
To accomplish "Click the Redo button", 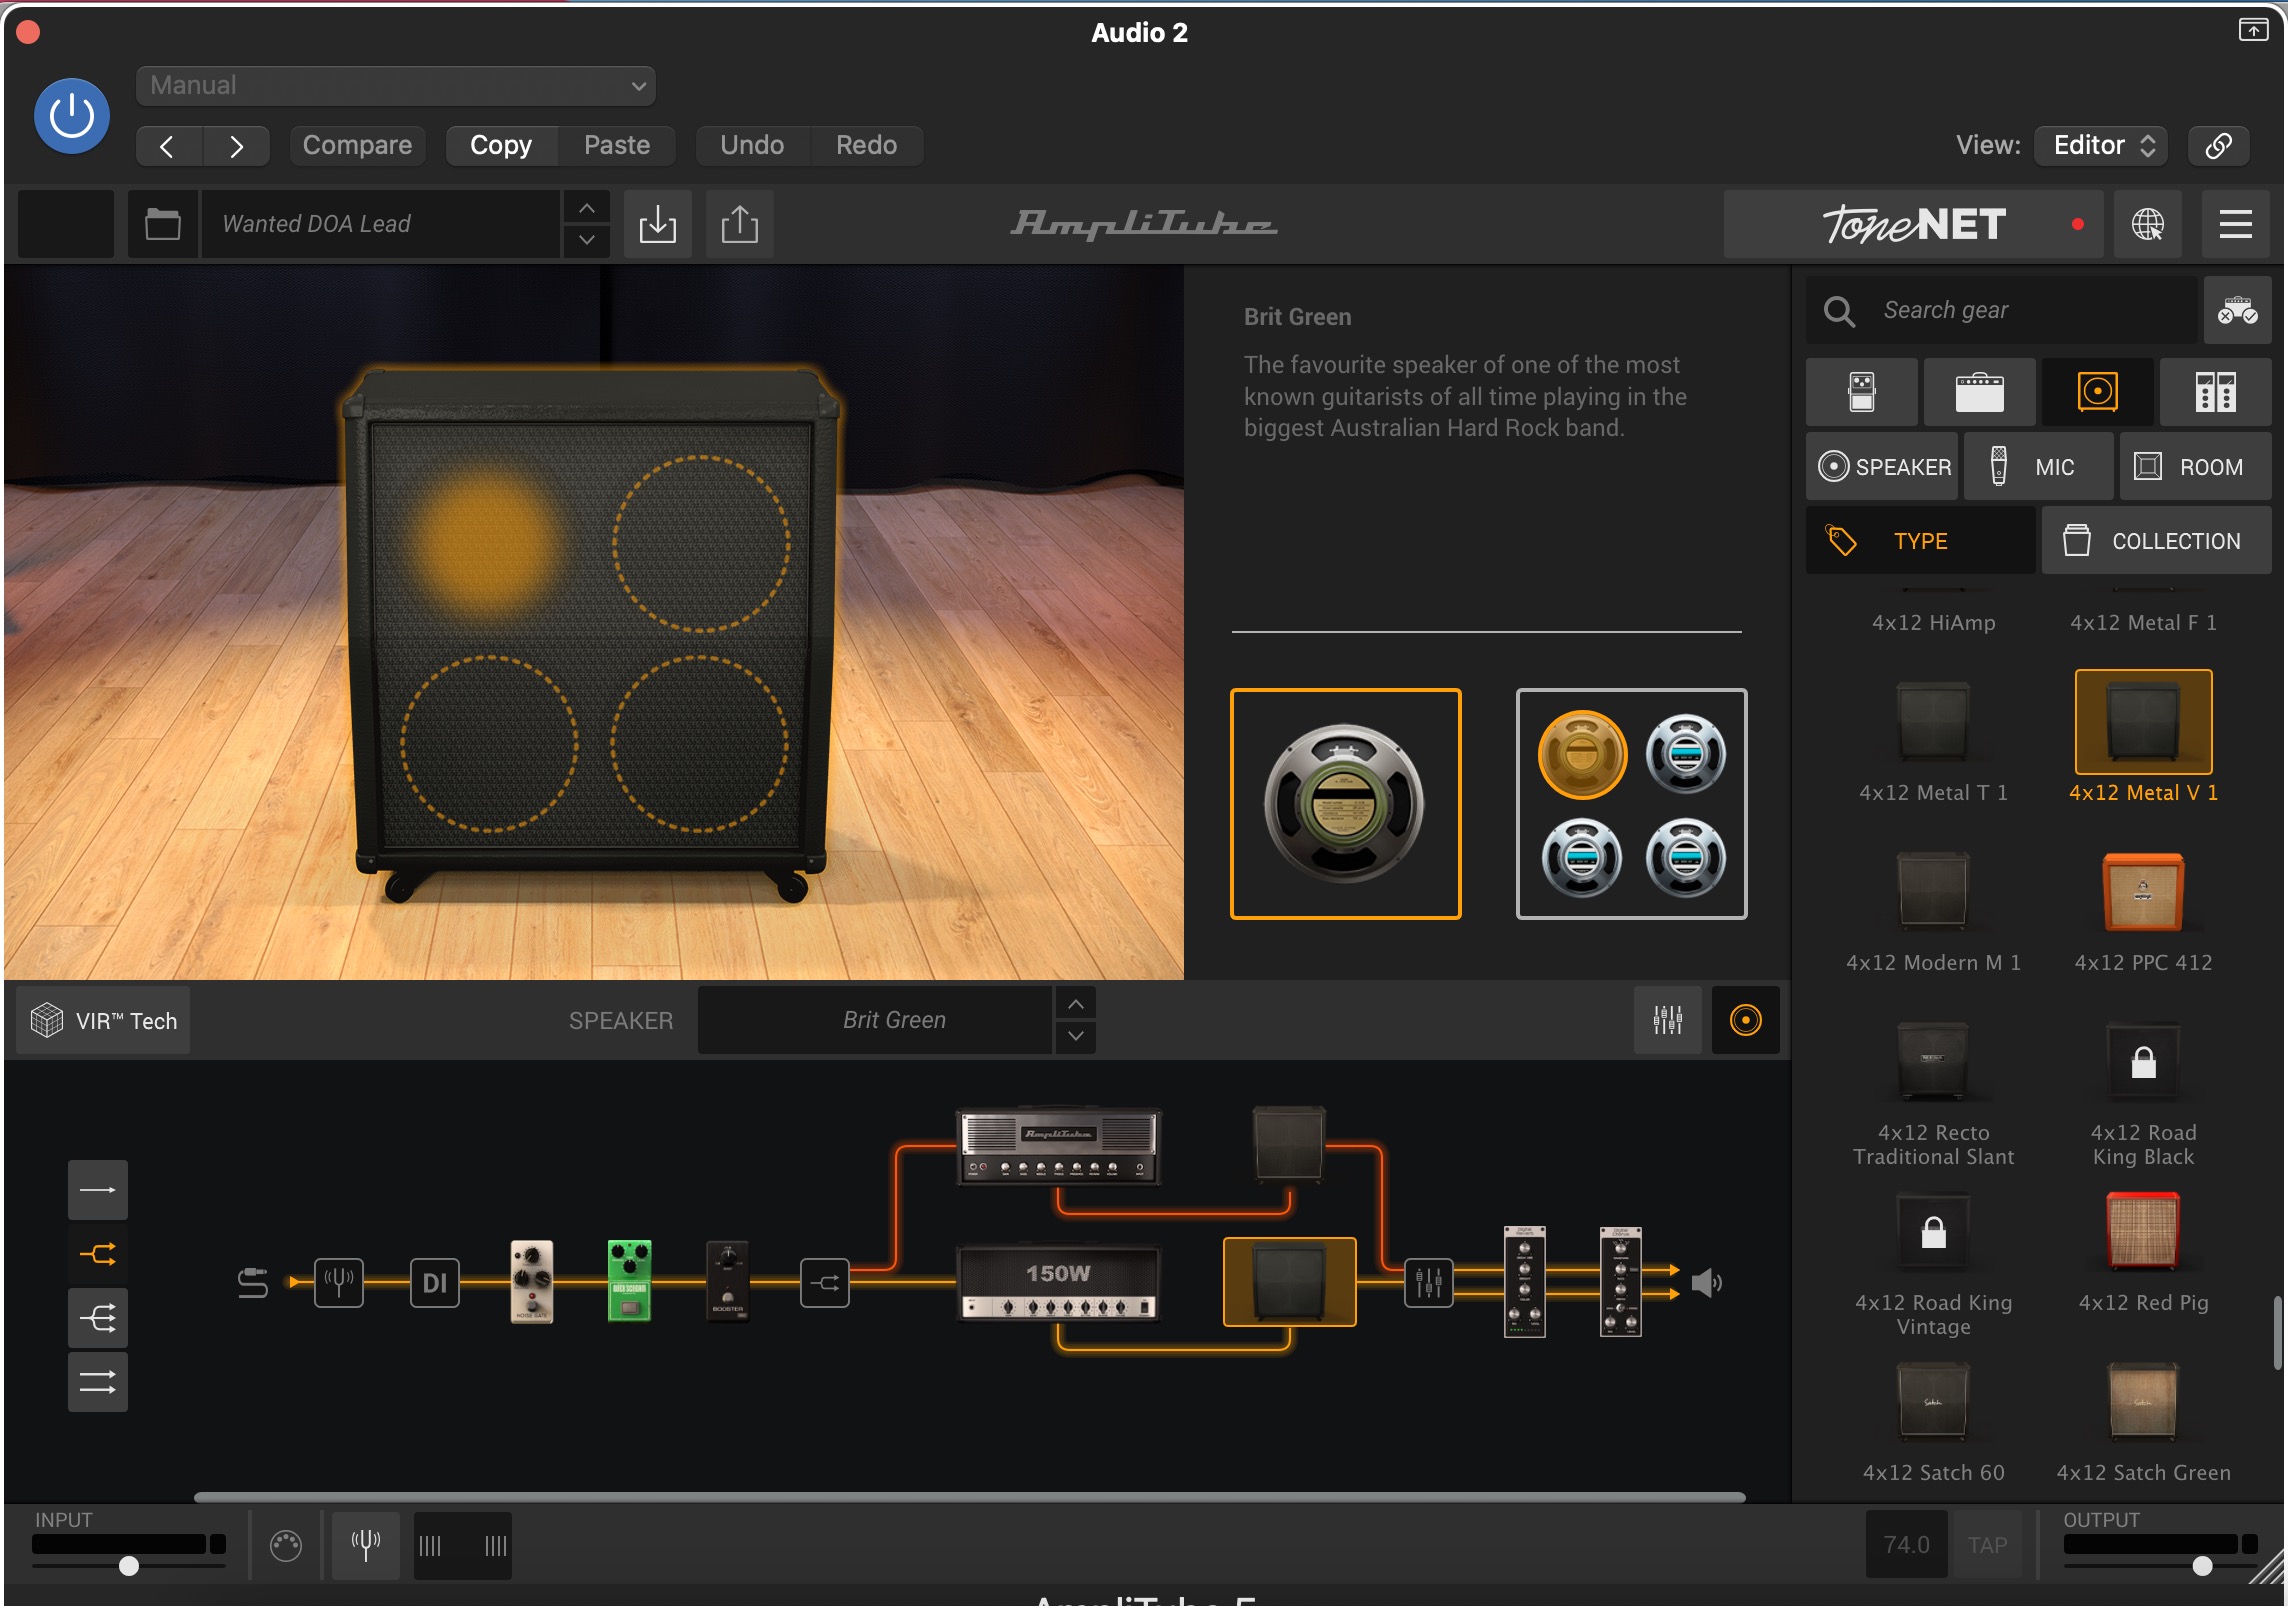I will 866,146.
